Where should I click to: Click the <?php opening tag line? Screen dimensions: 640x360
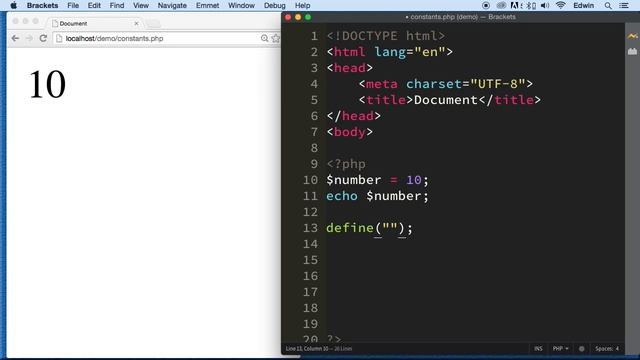pyautogui.click(x=346, y=164)
